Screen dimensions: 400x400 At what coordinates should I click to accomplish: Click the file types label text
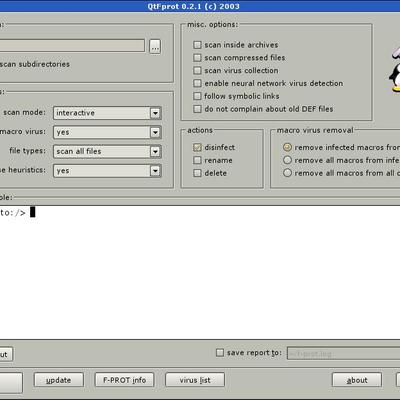pos(27,151)
